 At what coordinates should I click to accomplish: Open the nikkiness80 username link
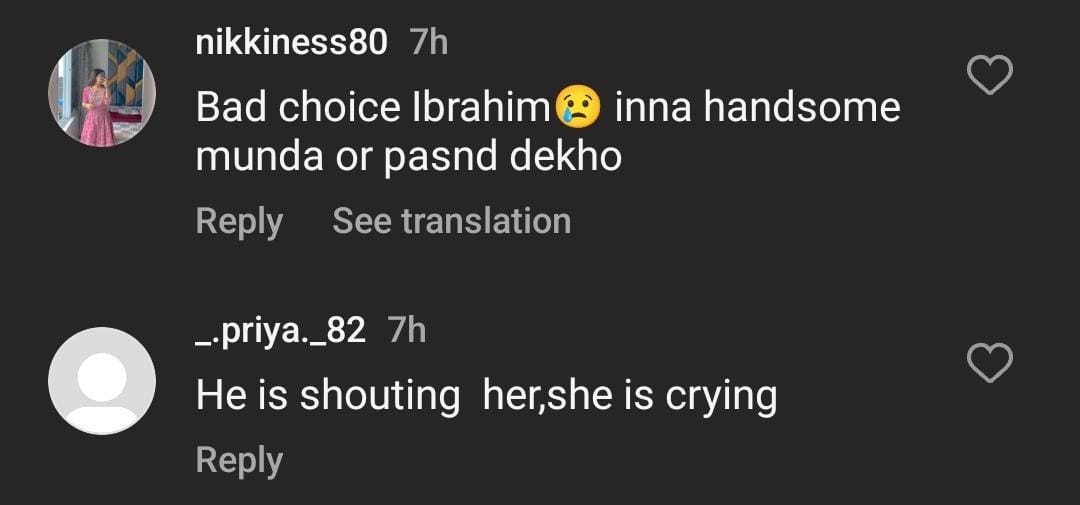pos(291,43)
